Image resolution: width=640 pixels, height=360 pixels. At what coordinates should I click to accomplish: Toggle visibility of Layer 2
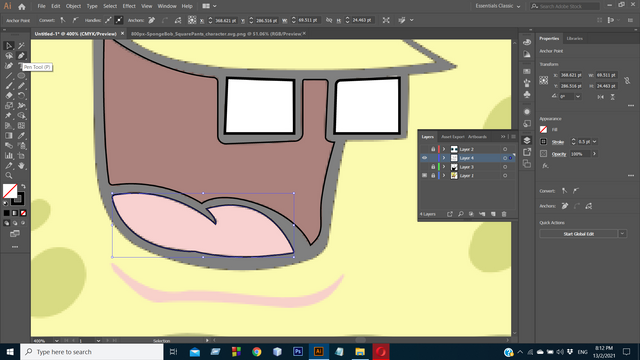click(424, 149)
